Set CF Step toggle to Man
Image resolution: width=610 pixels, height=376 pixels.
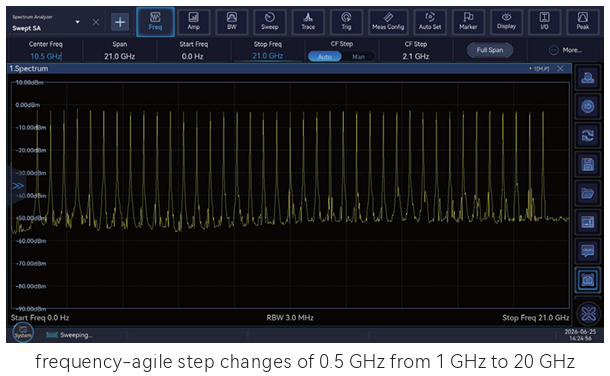tap(358, 57)
